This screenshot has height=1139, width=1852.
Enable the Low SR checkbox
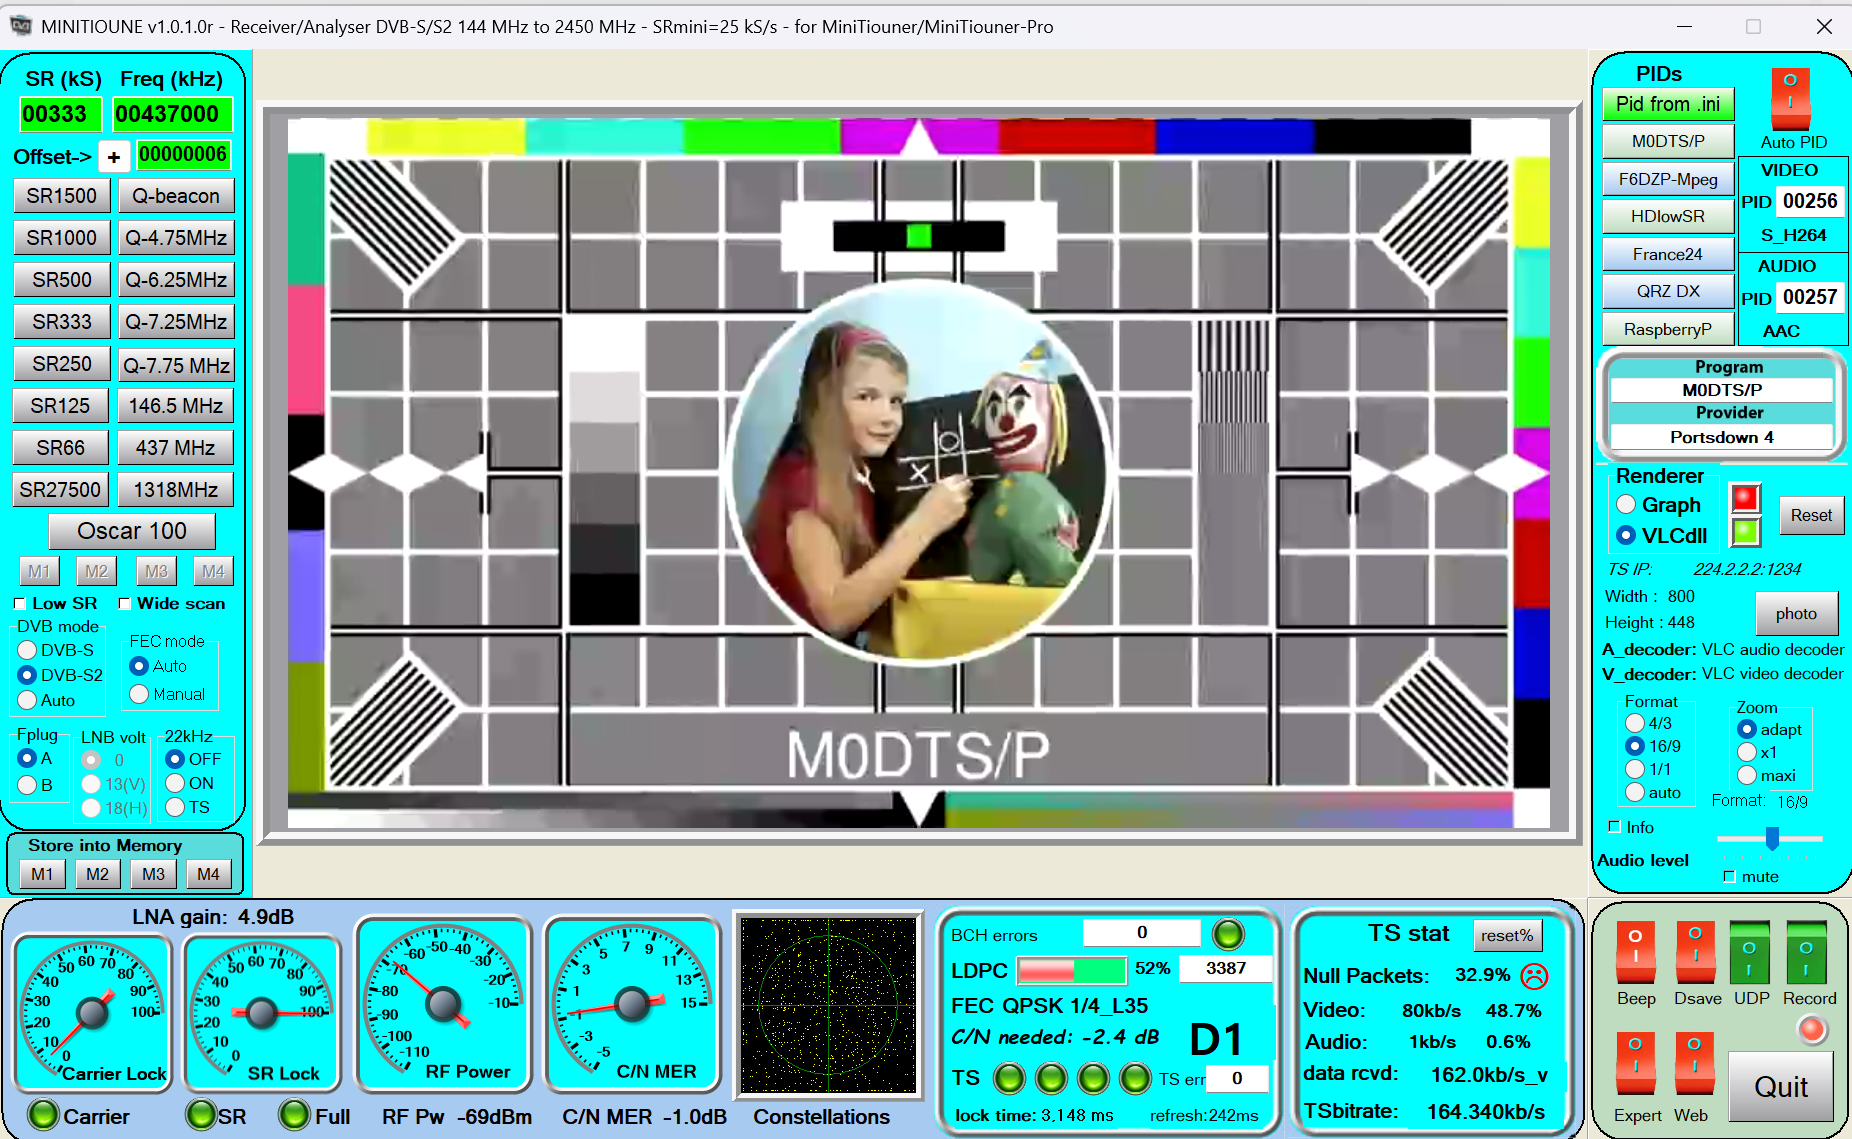(x=20, y=604)
